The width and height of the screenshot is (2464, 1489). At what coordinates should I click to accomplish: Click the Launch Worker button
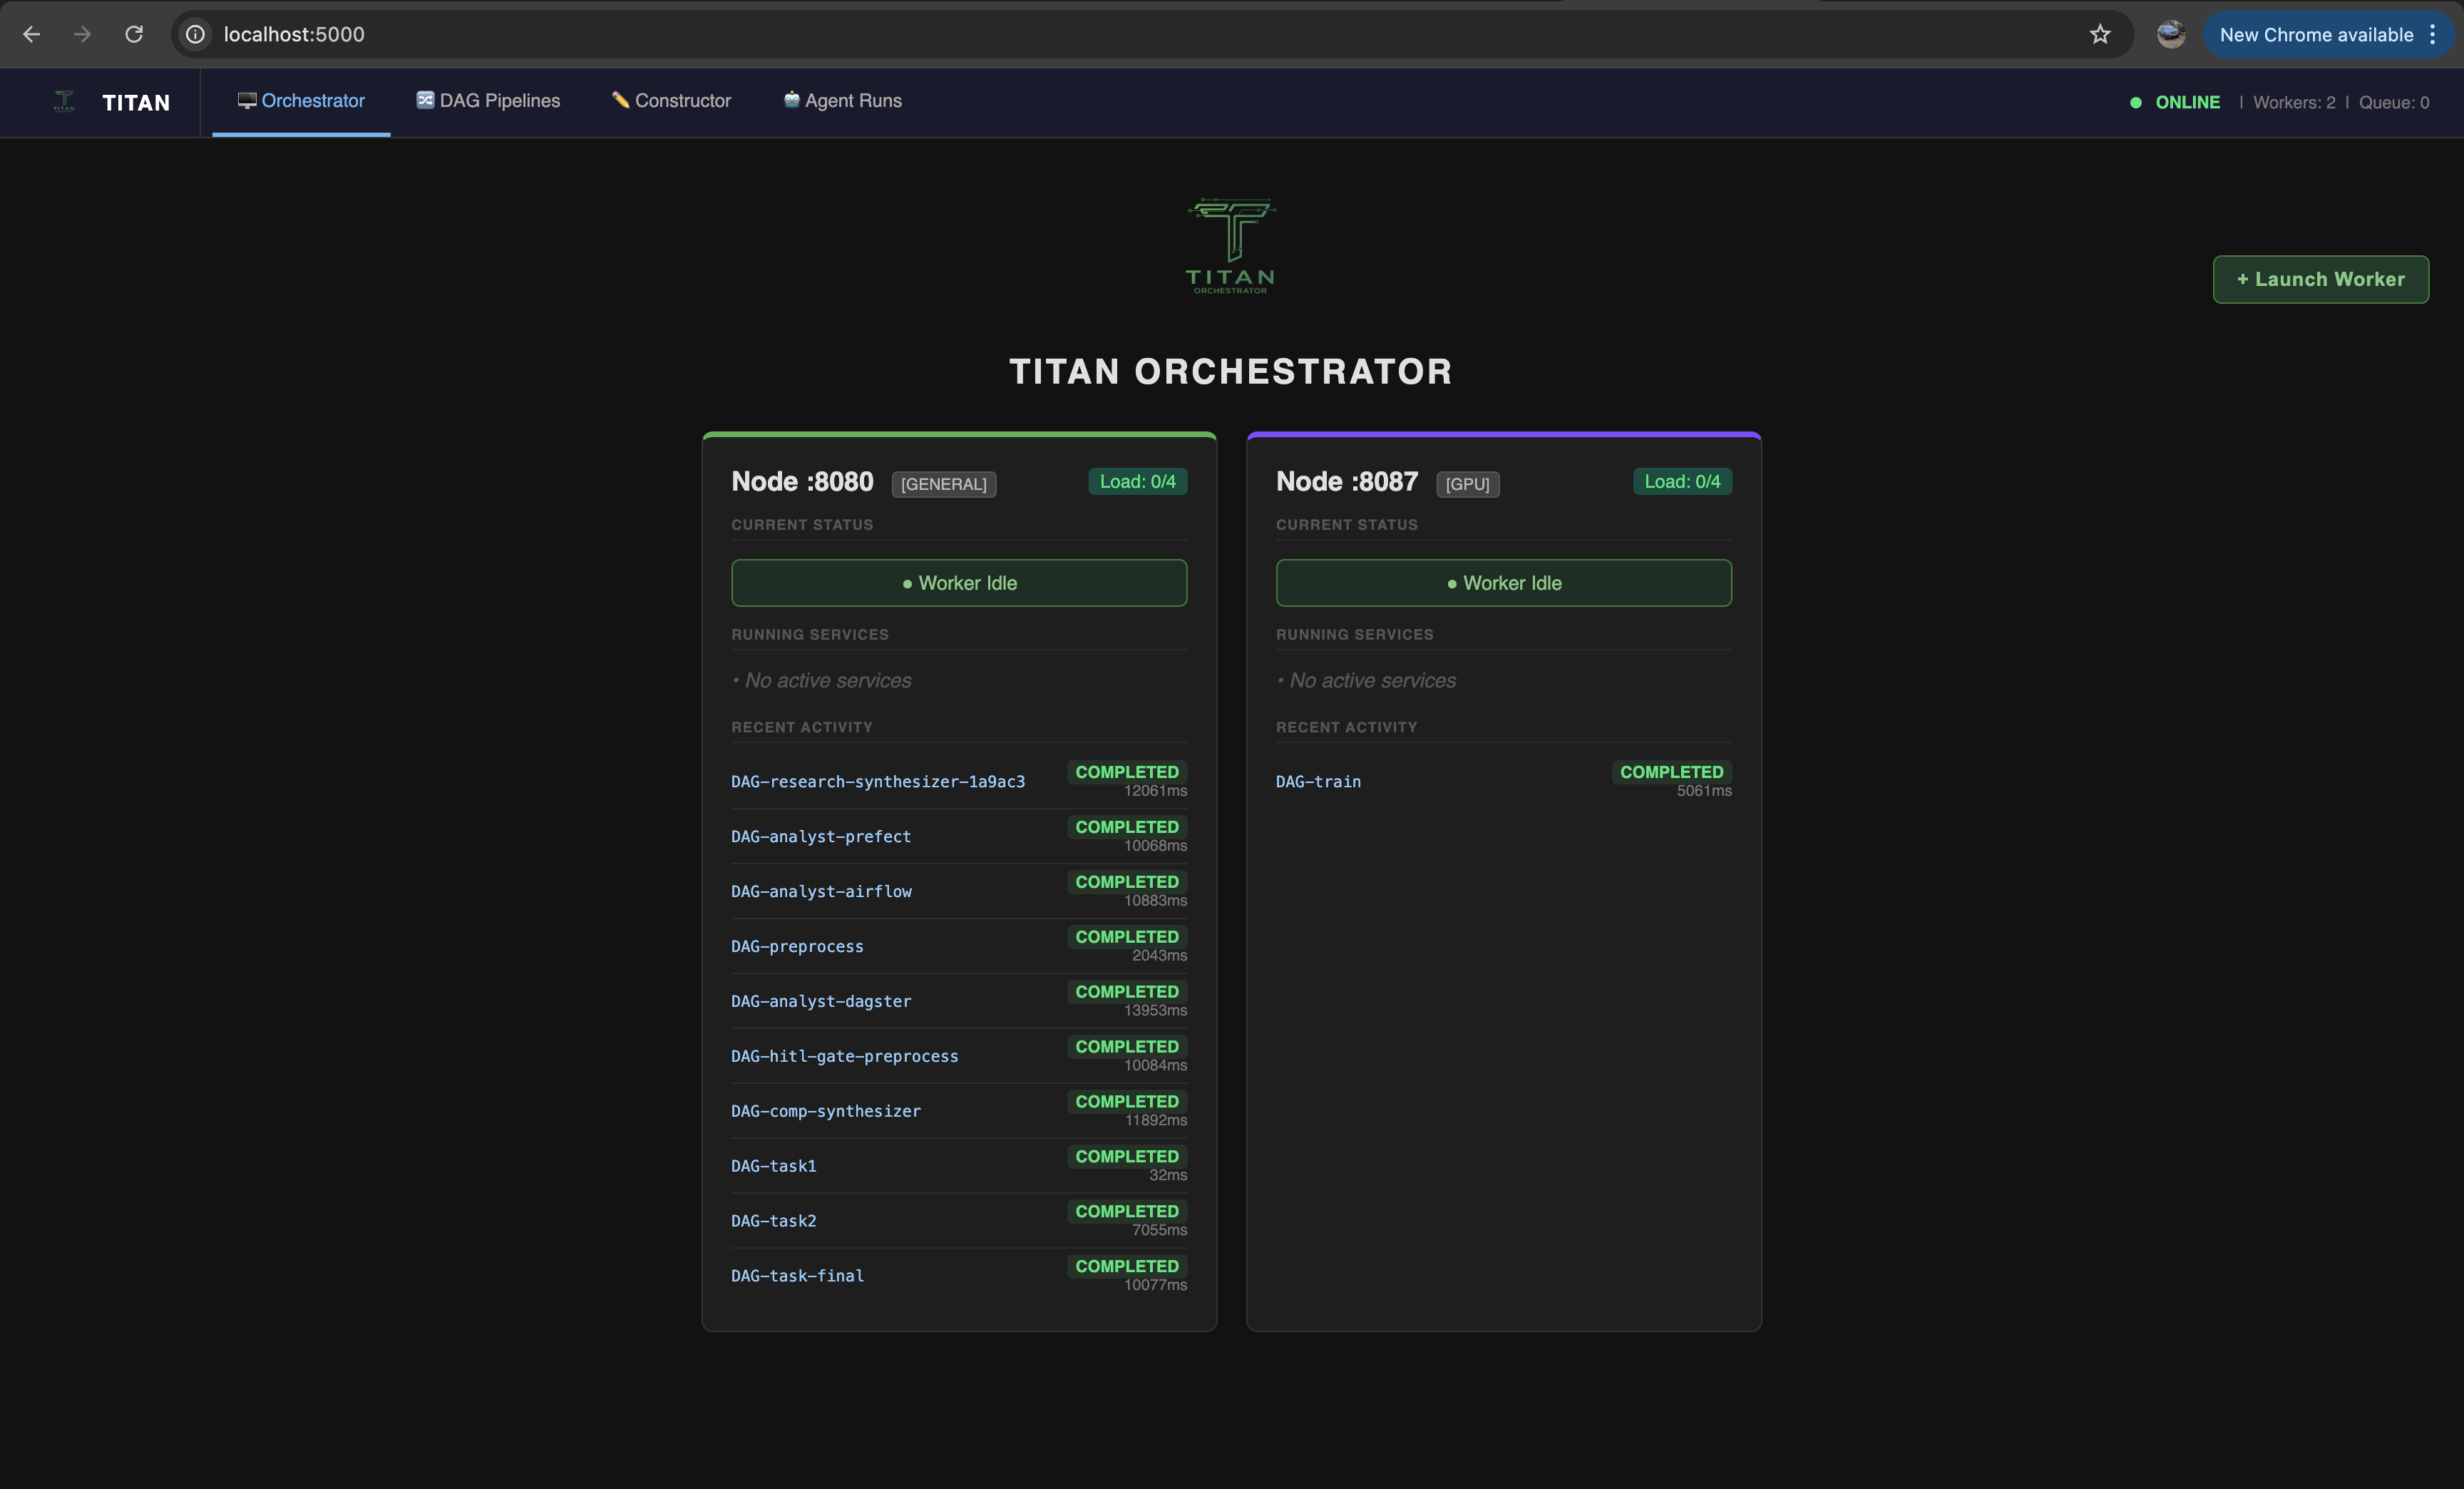pyautogui.click(x=2321, y=279)
